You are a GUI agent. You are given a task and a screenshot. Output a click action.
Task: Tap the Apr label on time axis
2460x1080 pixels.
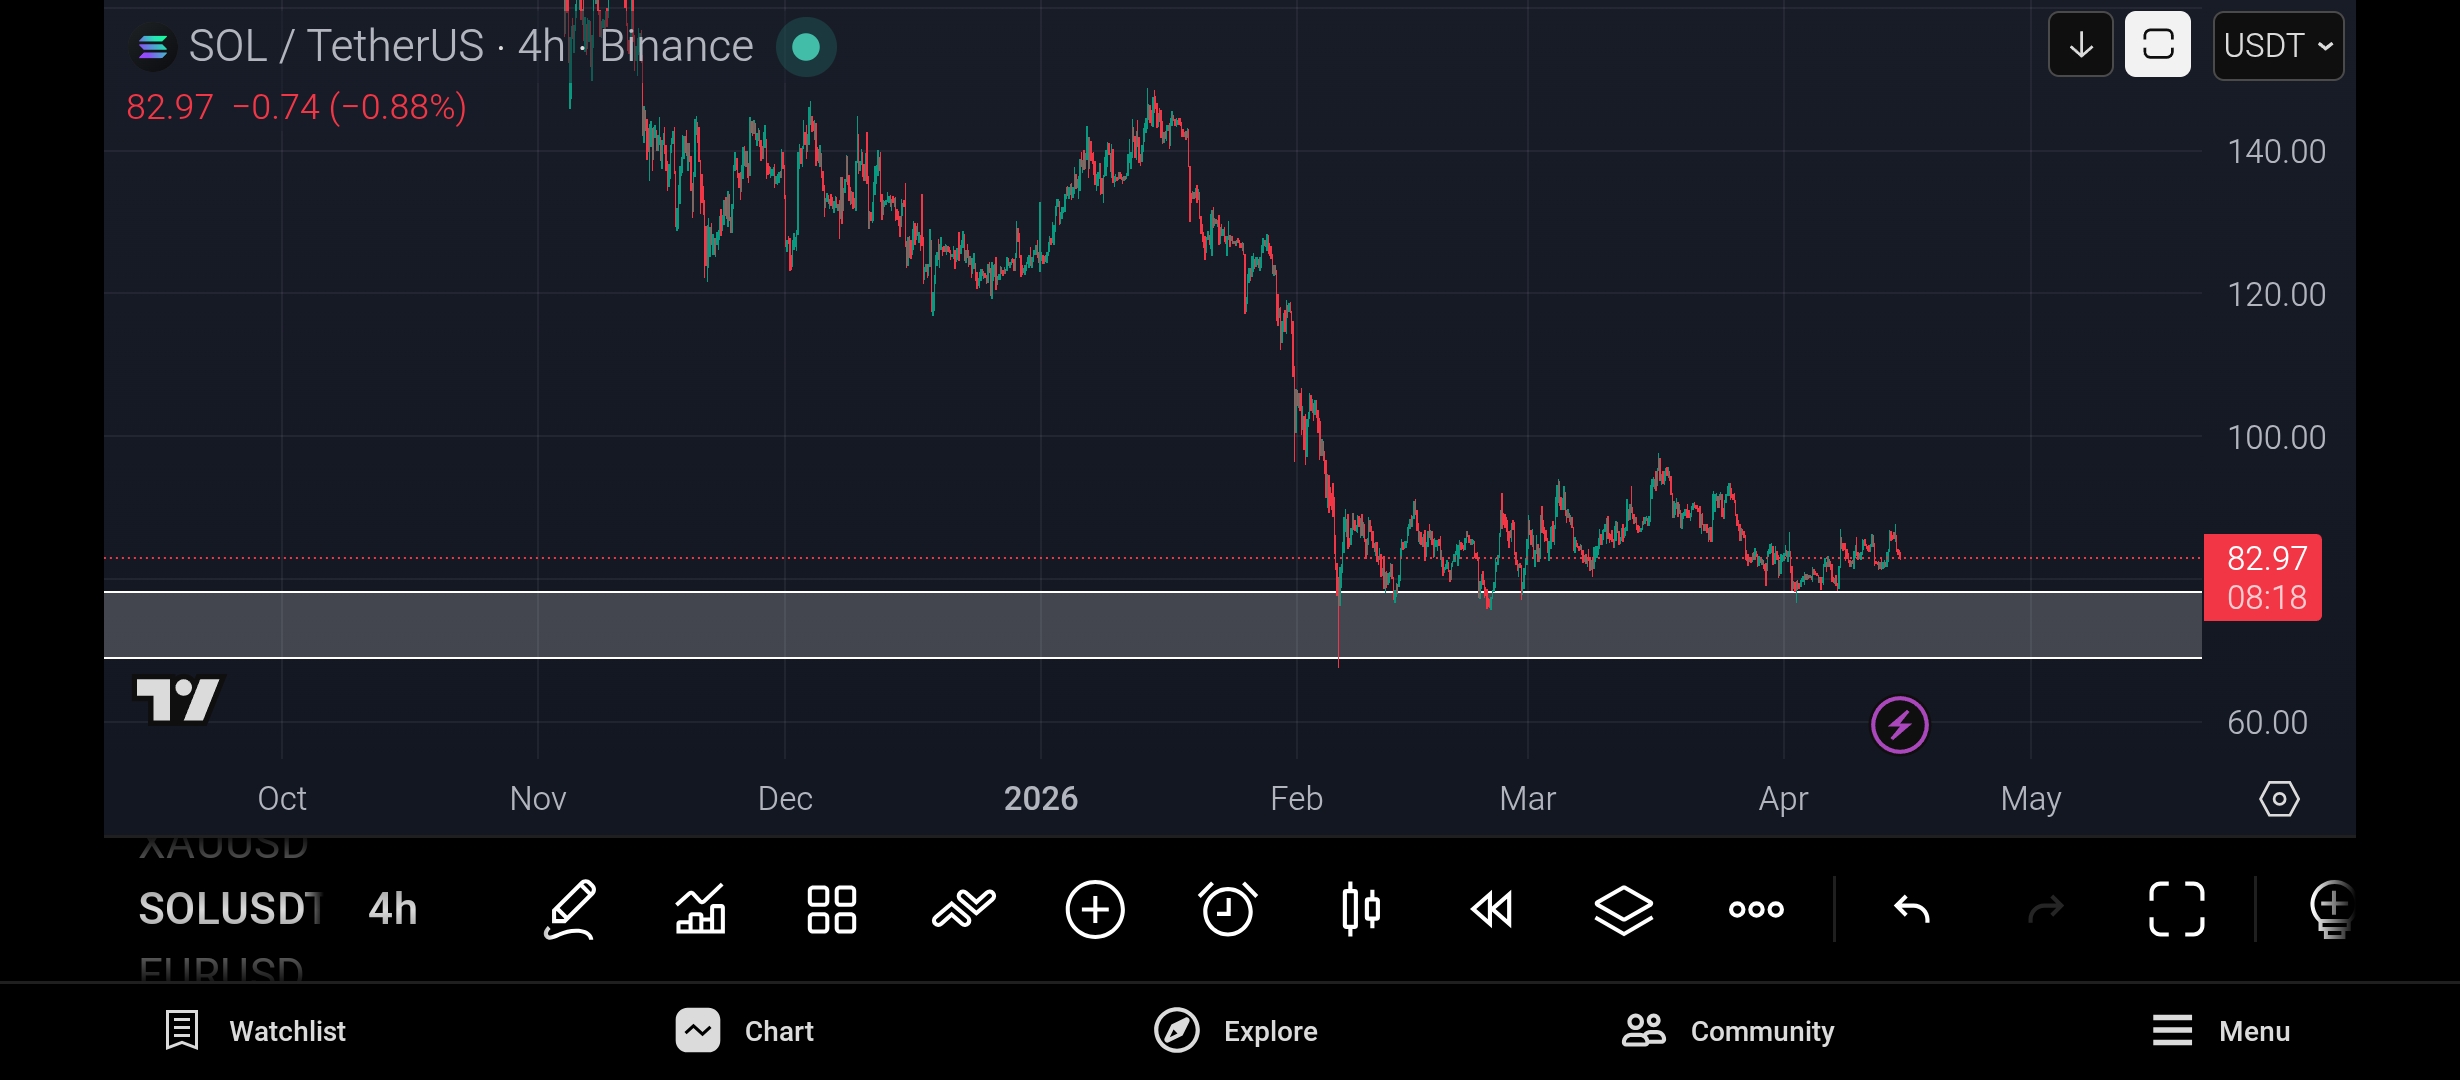1784,798
